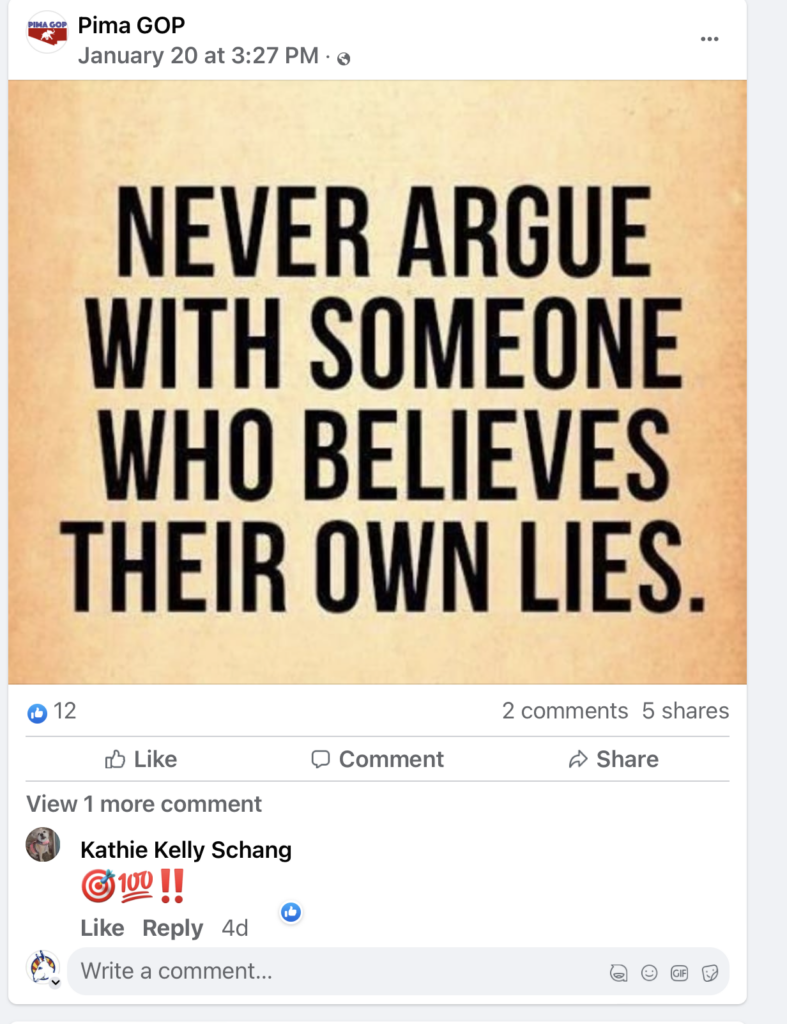787x1024 pixels.
Task: Click the blue like reaction icon beside 12
Action: (x=37, y=713)
